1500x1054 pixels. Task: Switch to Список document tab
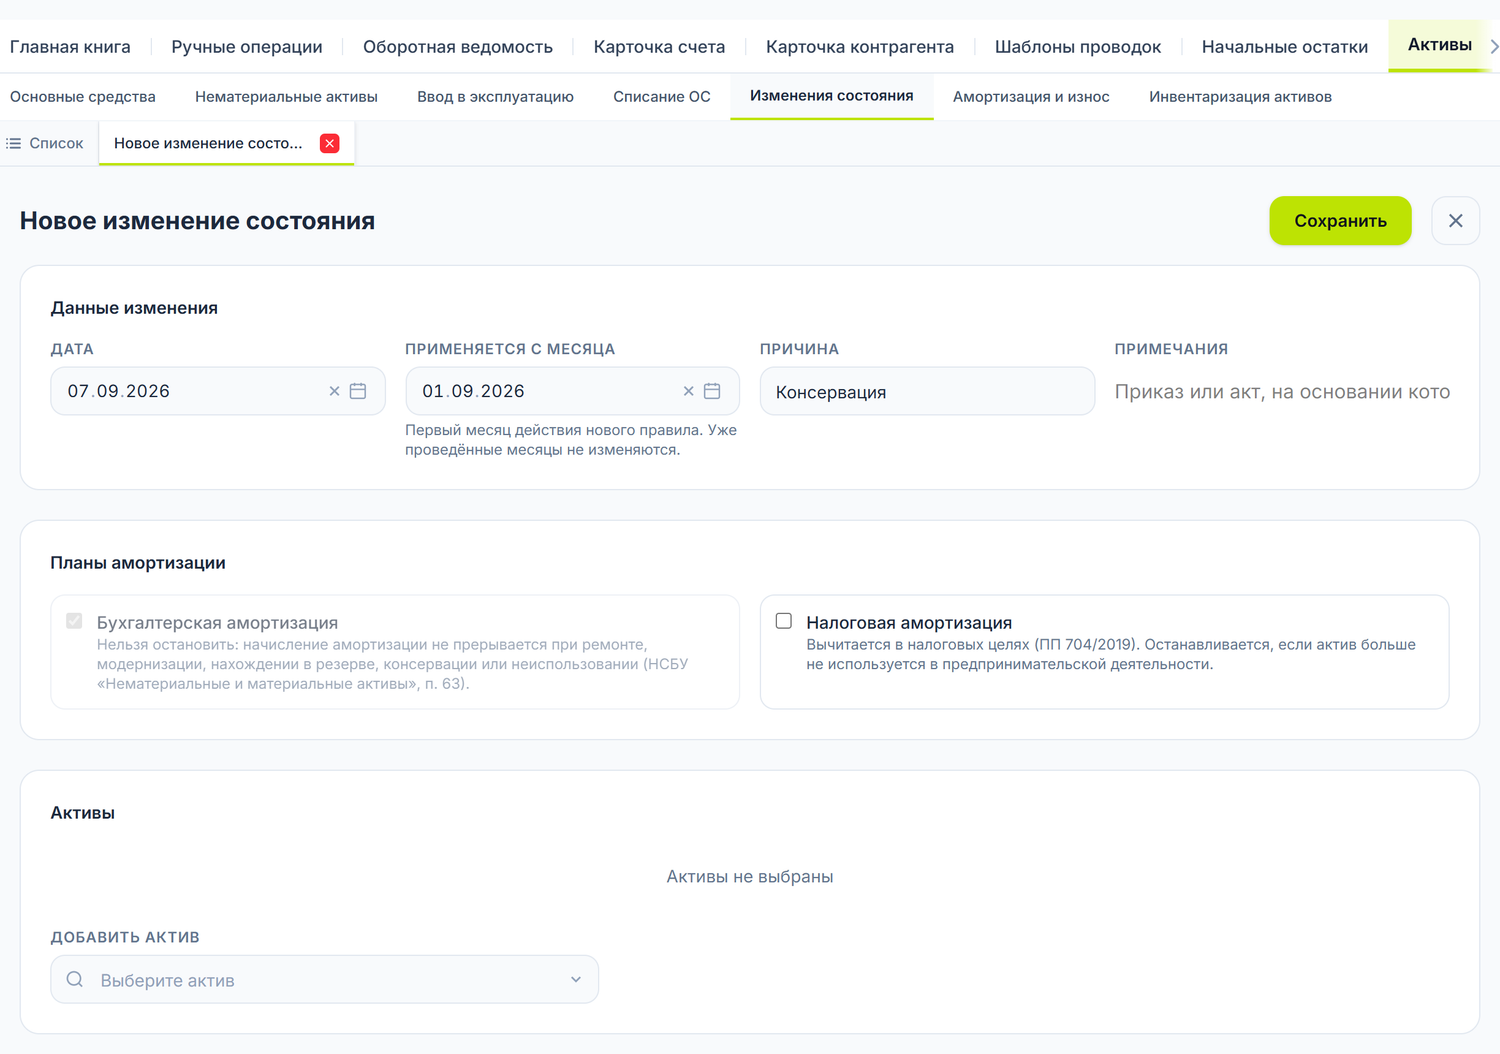coord(45,143)
